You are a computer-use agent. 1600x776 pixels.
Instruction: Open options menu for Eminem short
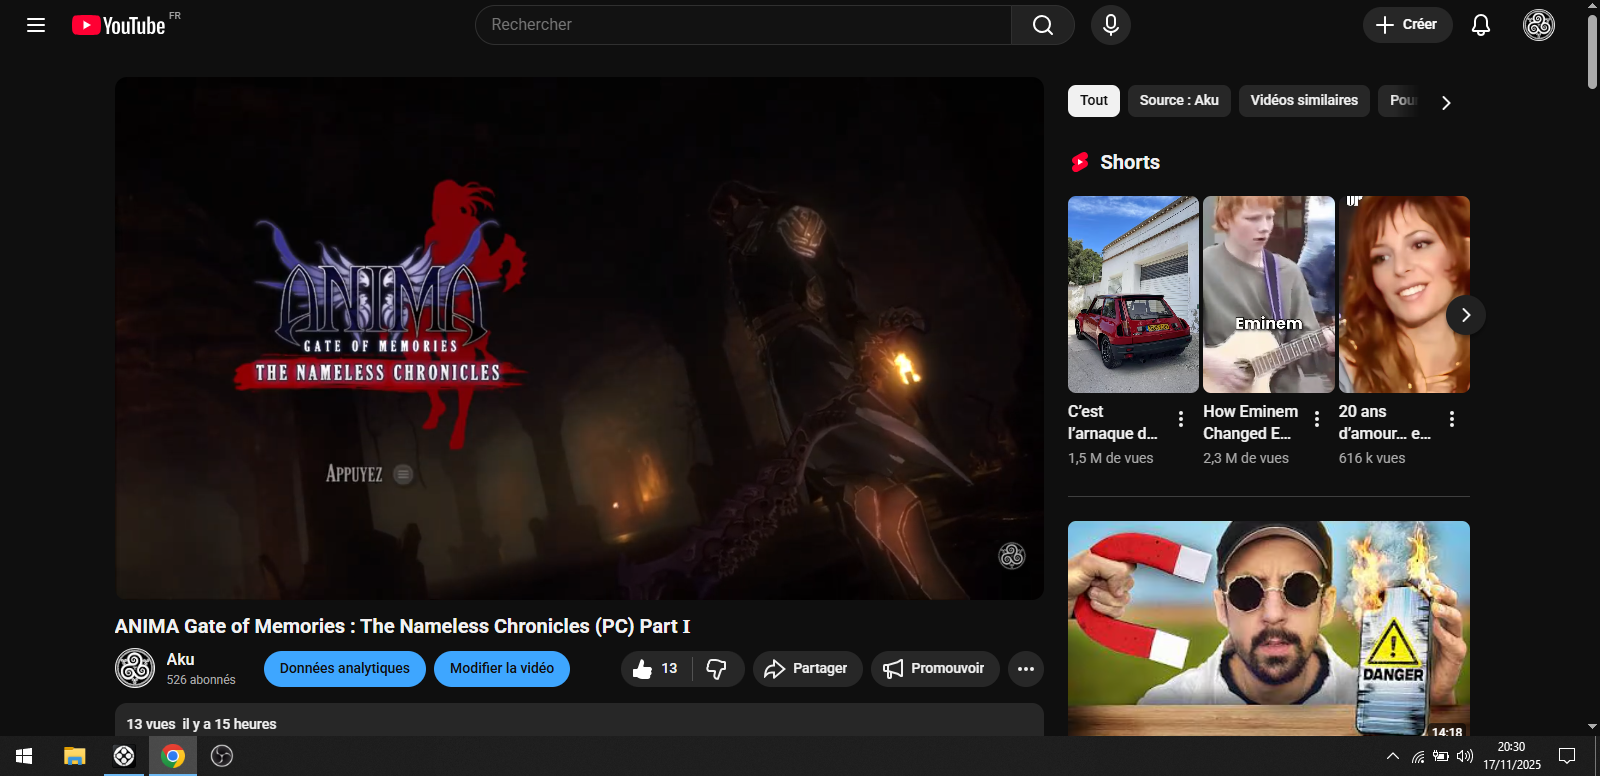[1316, 419]
